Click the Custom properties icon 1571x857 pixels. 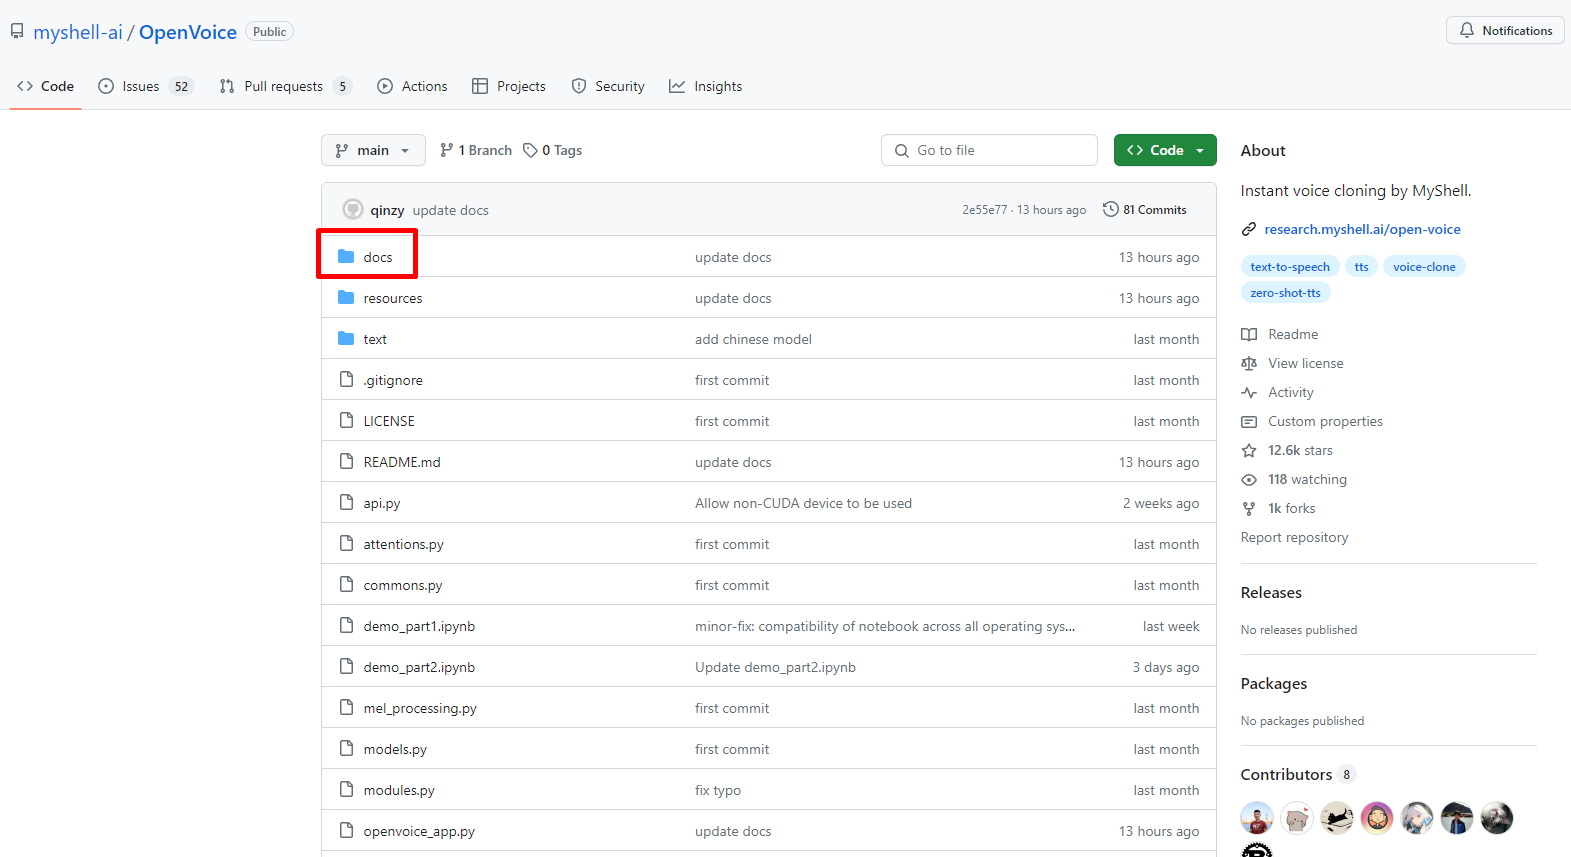(x=1249, y=421)
